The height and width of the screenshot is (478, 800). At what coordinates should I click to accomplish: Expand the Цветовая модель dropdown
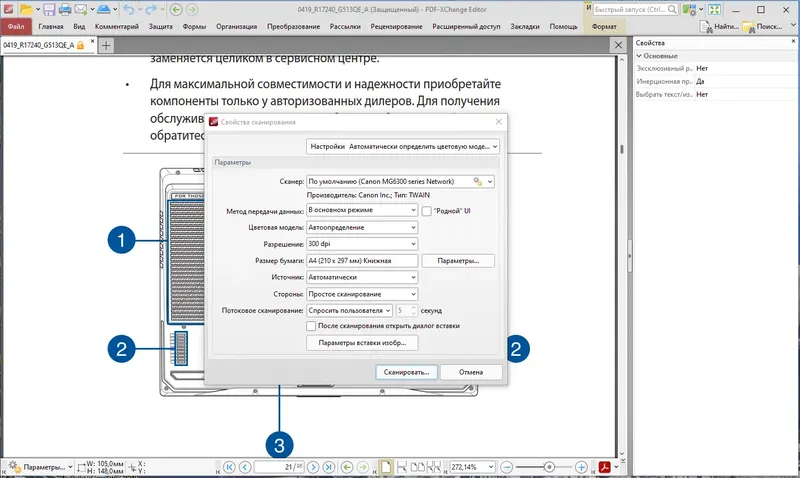tap(362, 228)
